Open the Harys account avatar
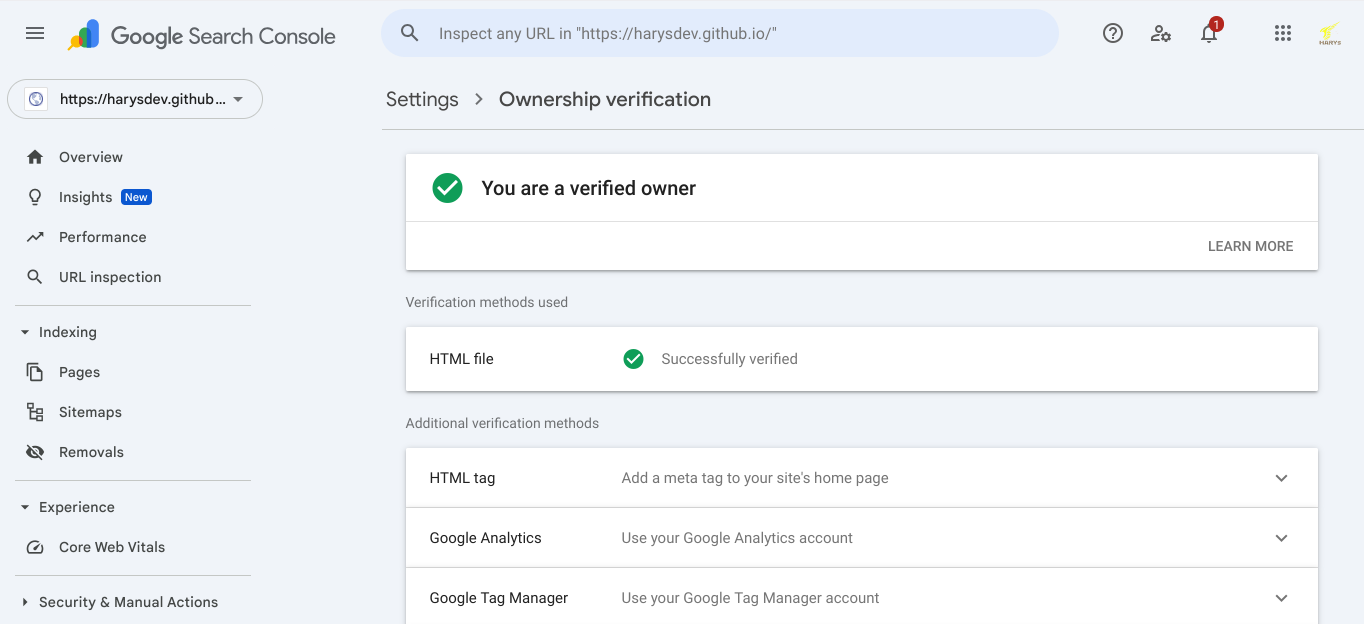This screenshot has height=624, width=1364. pyautogui.click(x=1330, y=34)
